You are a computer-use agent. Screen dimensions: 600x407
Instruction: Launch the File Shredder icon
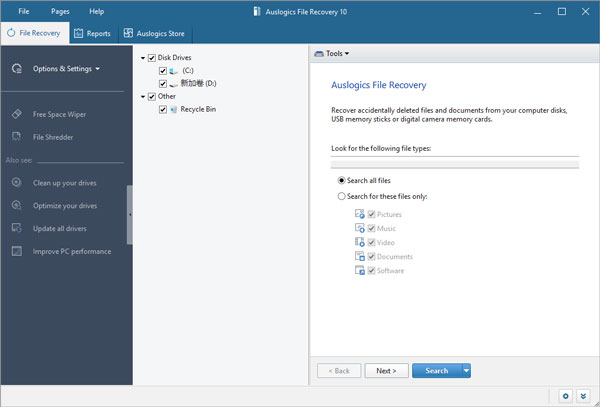click(16, 137)
